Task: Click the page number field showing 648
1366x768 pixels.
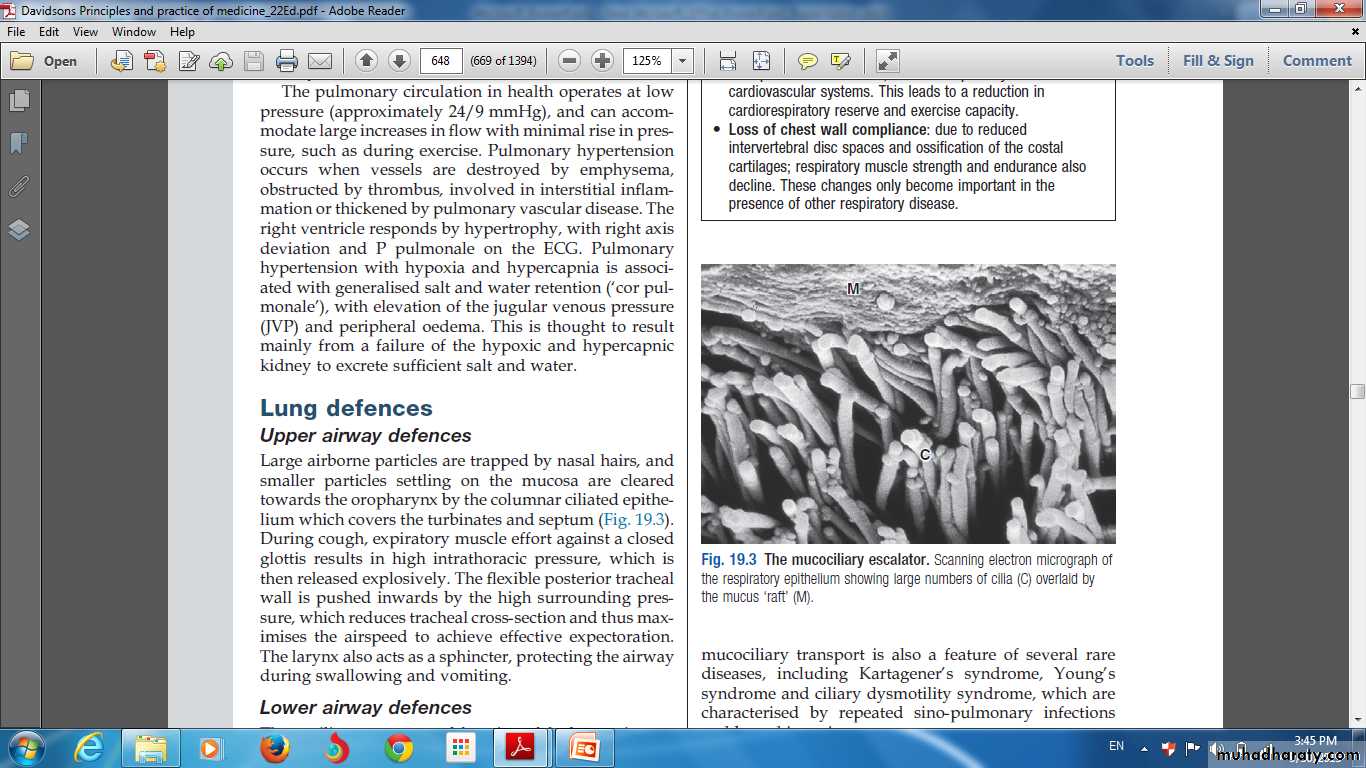Action: pyautogui.click(x=441, y=61)
